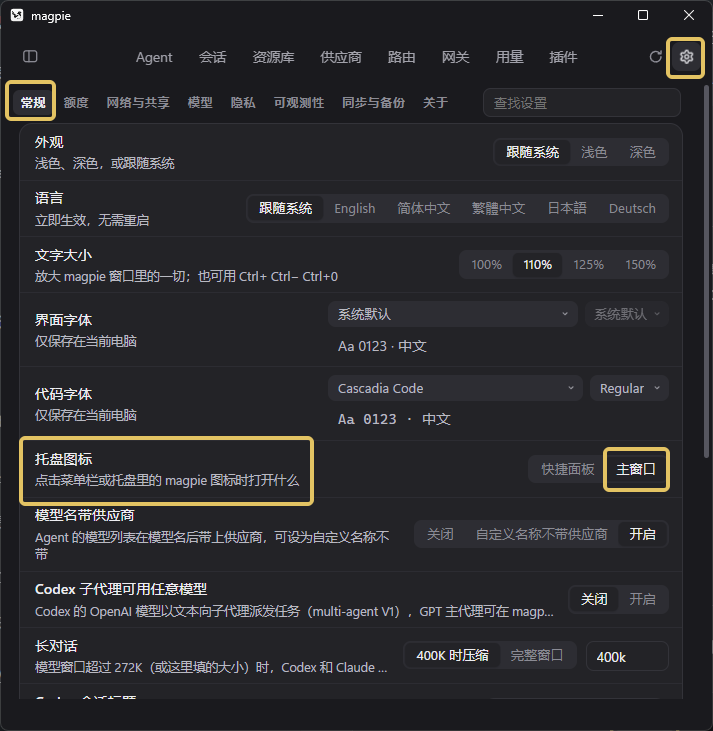Toggle the sidebar panel icon
The width and height of the screenshot is (713, 731).
(x=30, y=57)
